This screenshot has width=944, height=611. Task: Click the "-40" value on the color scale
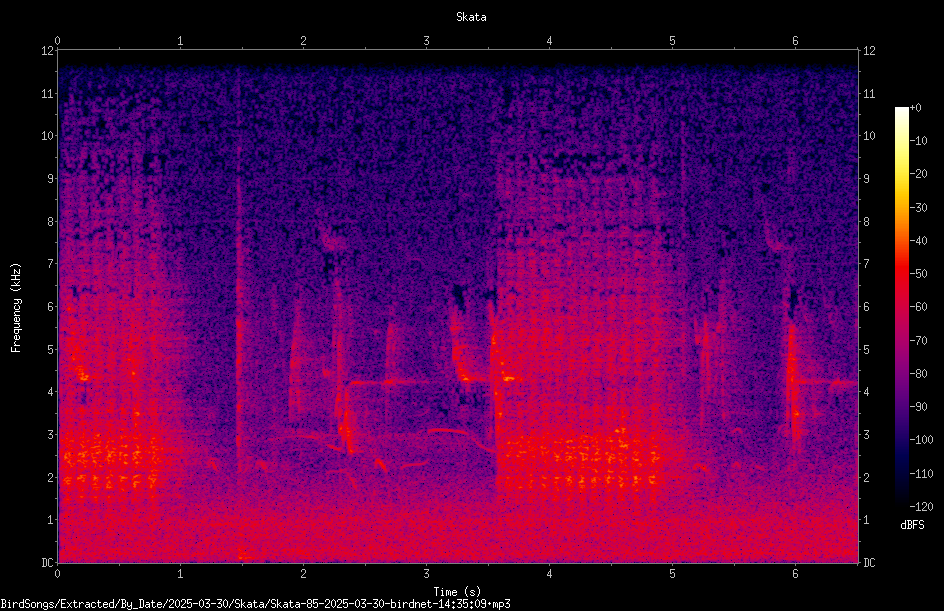click(x=919, y=241)
